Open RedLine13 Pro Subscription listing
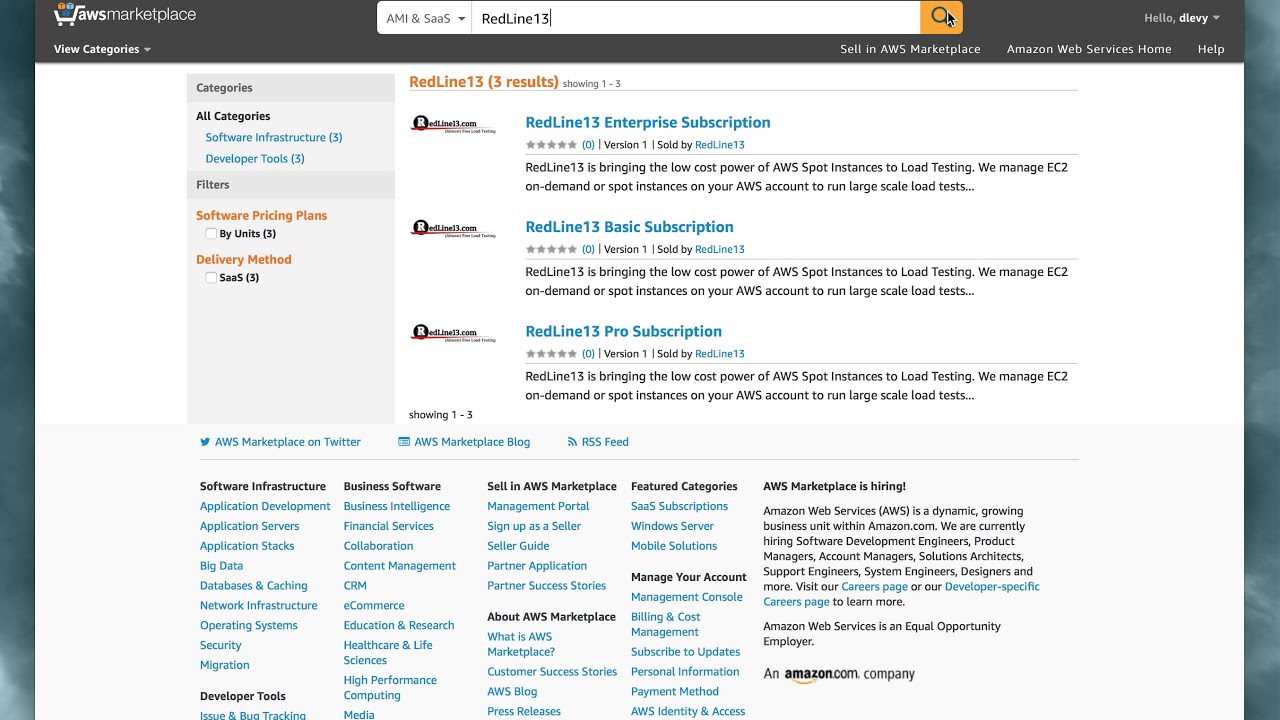Image resolution: width=1280 pixels, height=720 pixels. tap(624, 331)
